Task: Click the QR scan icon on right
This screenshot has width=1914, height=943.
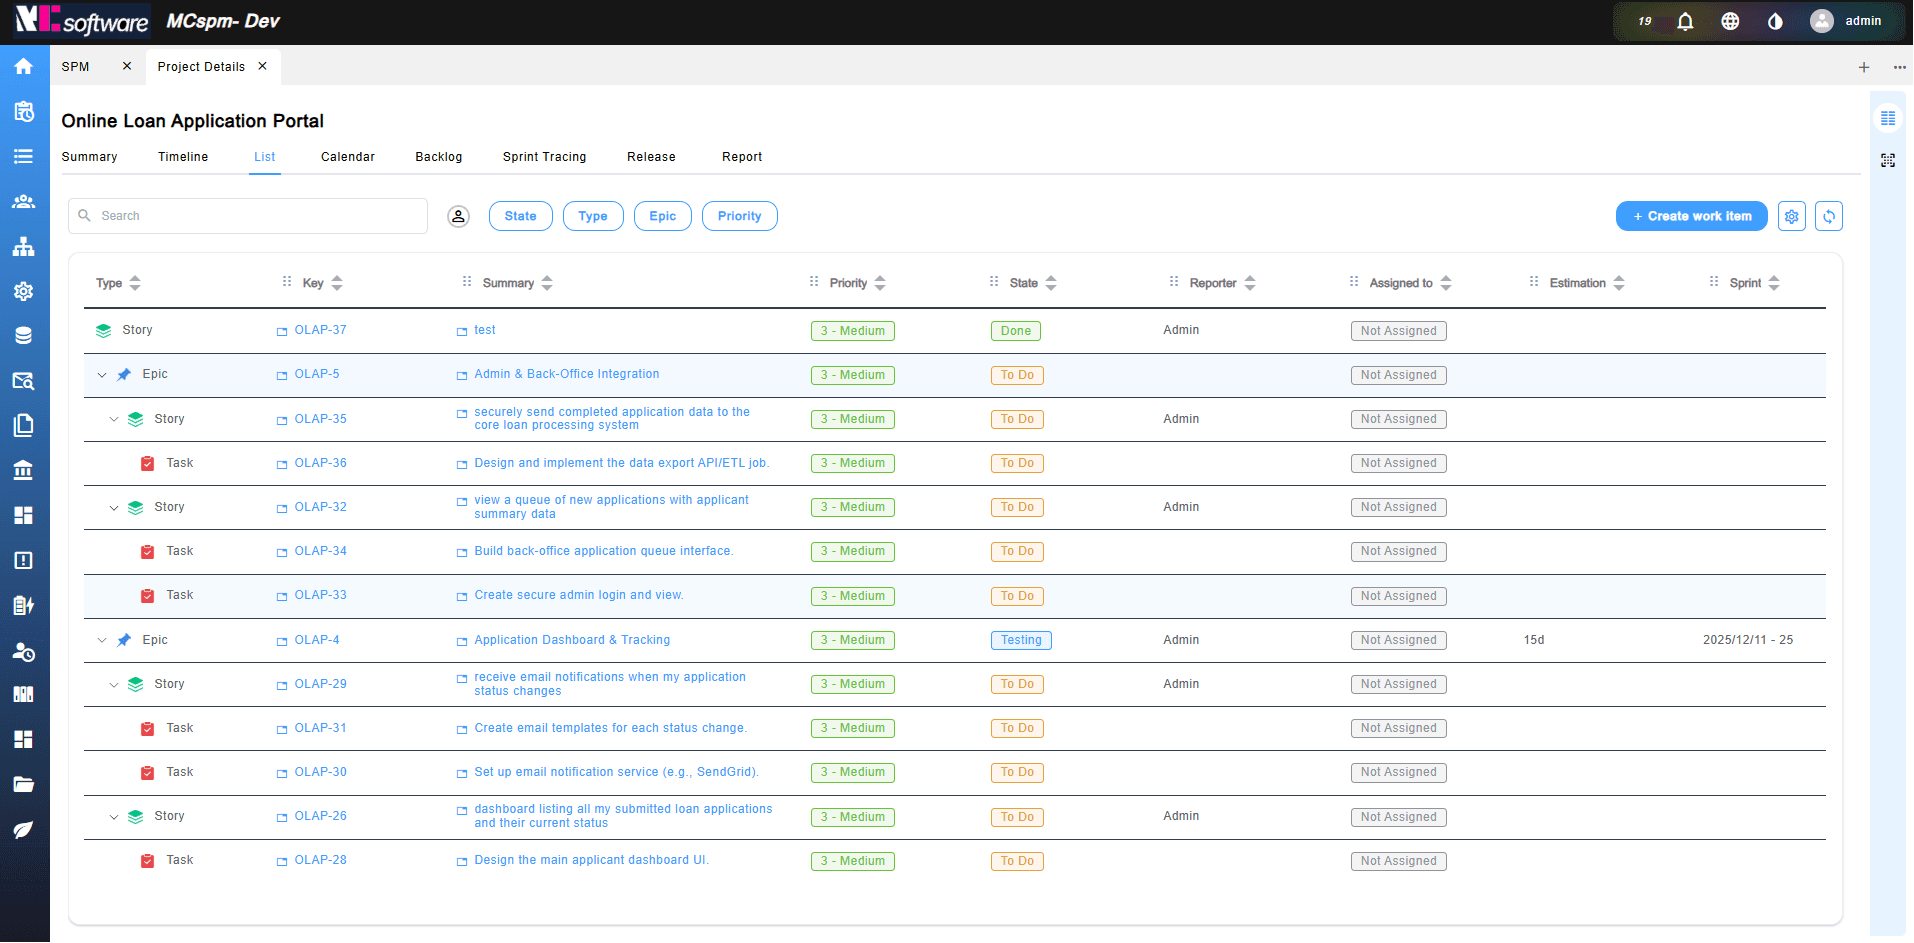Action: click(x=1888, y=160)
